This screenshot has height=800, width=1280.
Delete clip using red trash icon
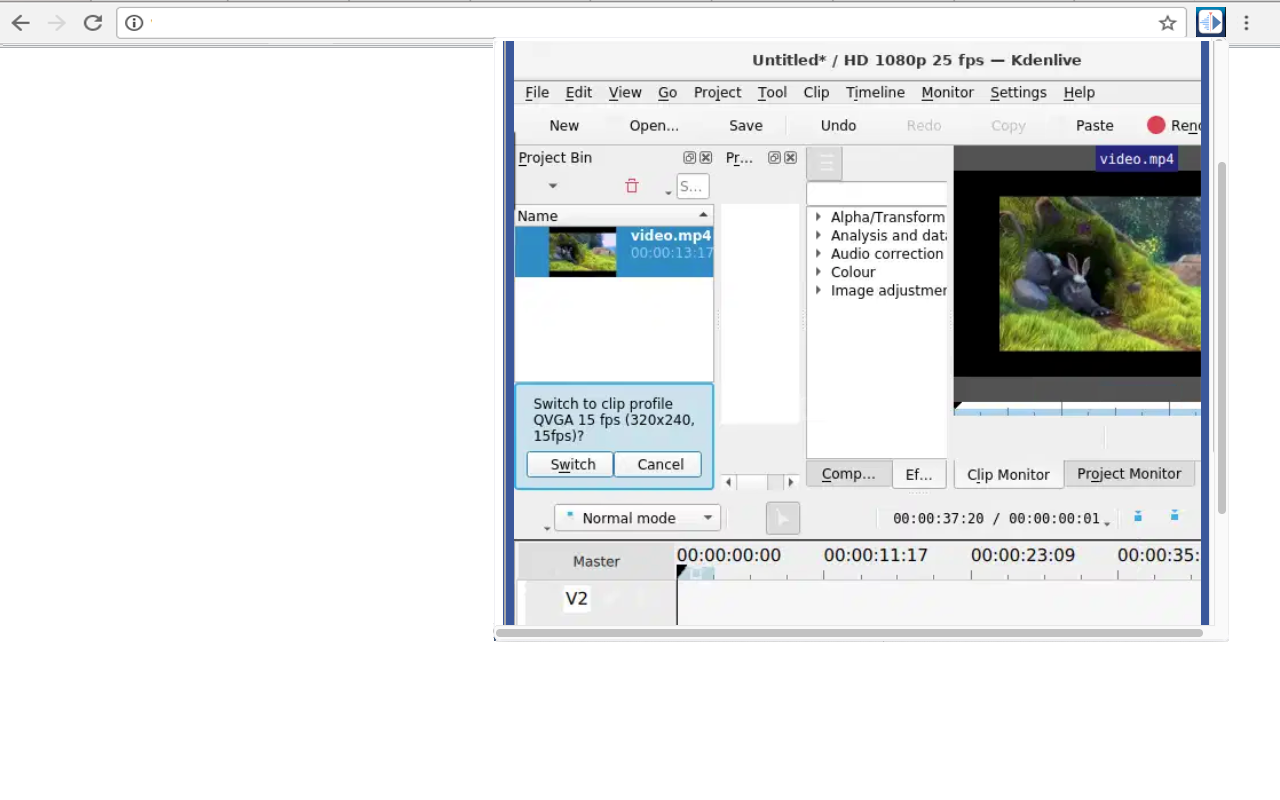click(x=631, y=186)
